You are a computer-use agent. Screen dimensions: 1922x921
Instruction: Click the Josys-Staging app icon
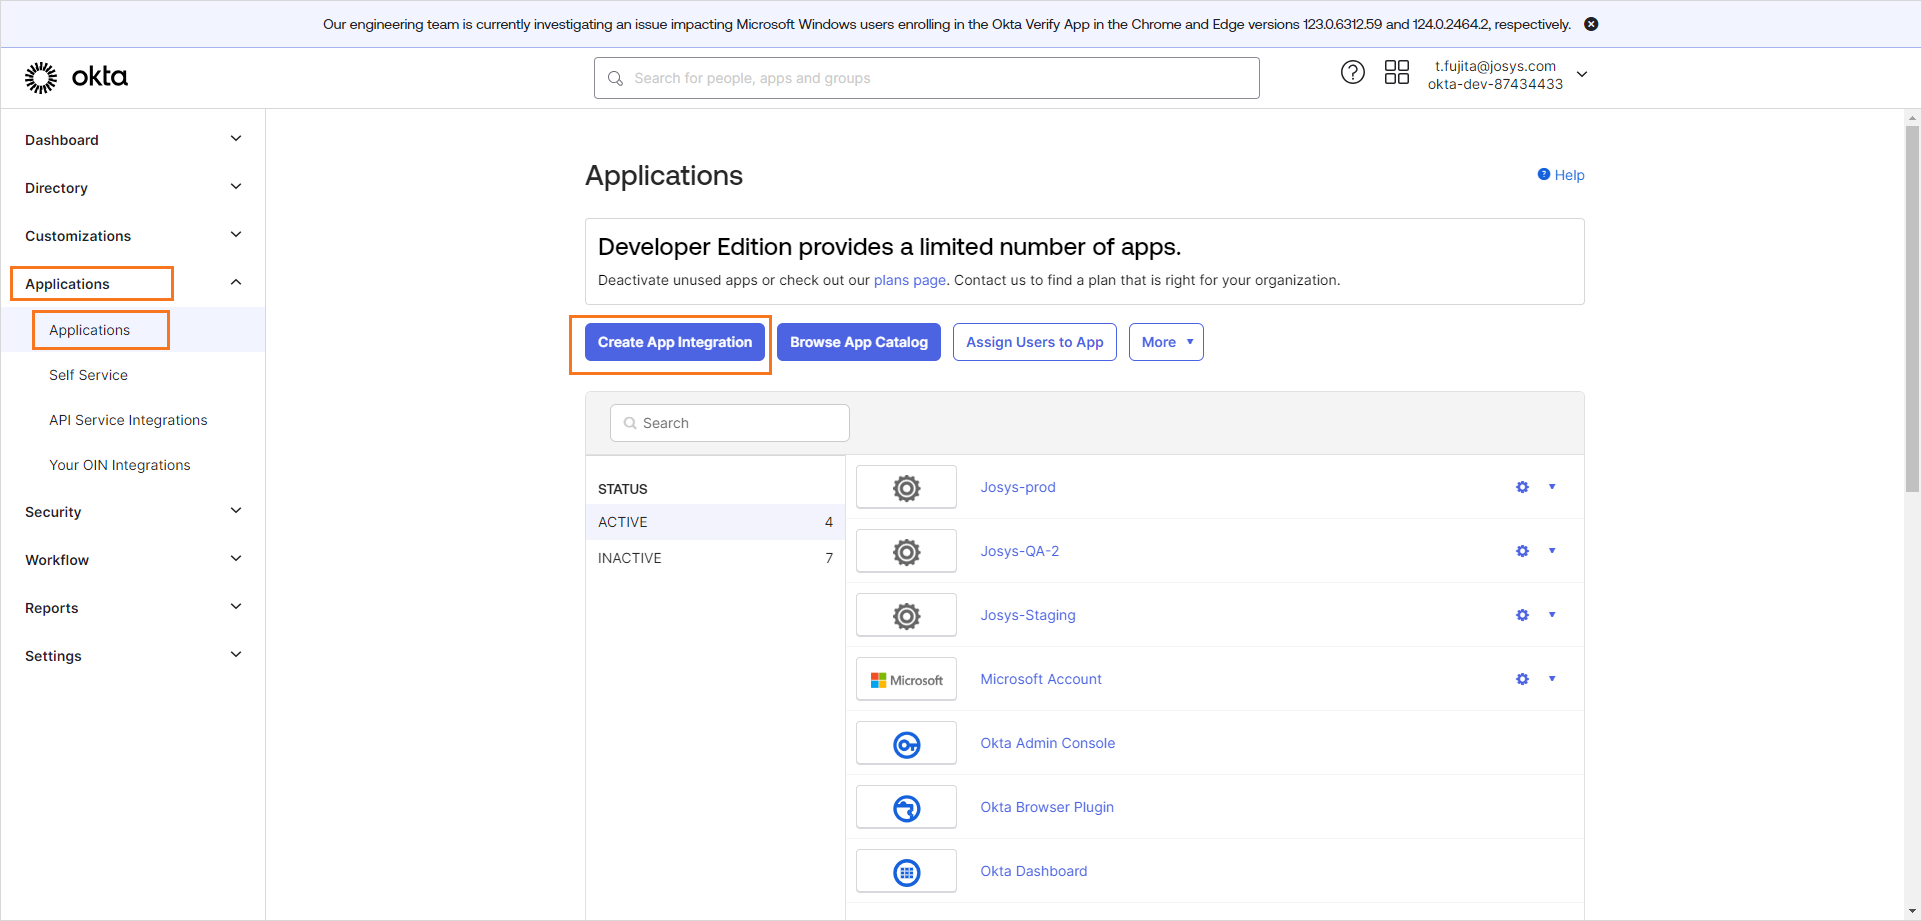click(x=906, y=616)
